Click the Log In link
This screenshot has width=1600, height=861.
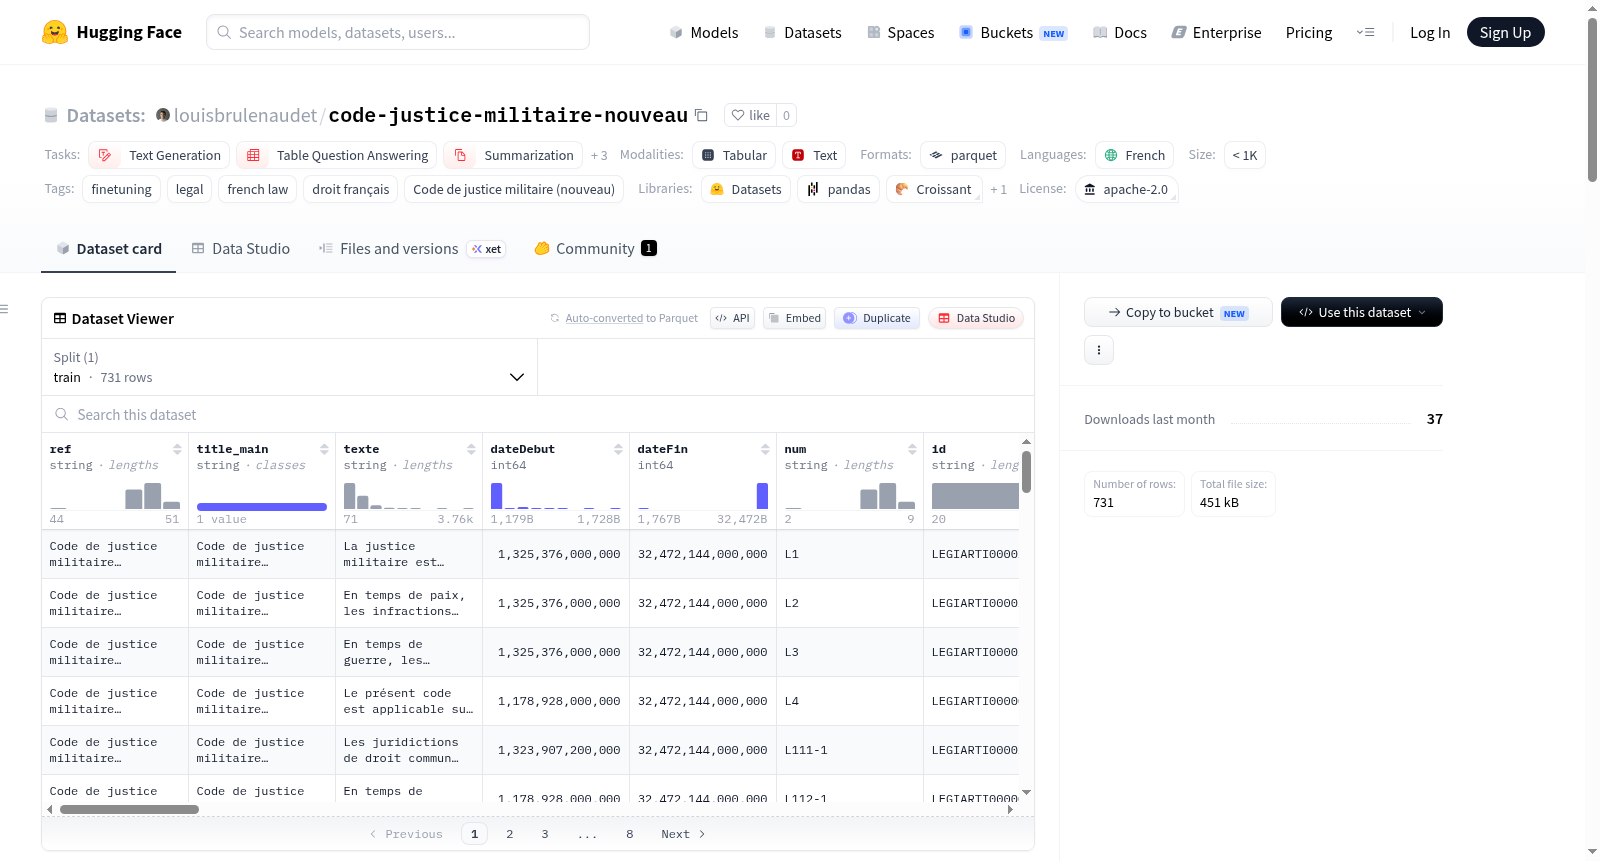click(x=1429, y=32)
